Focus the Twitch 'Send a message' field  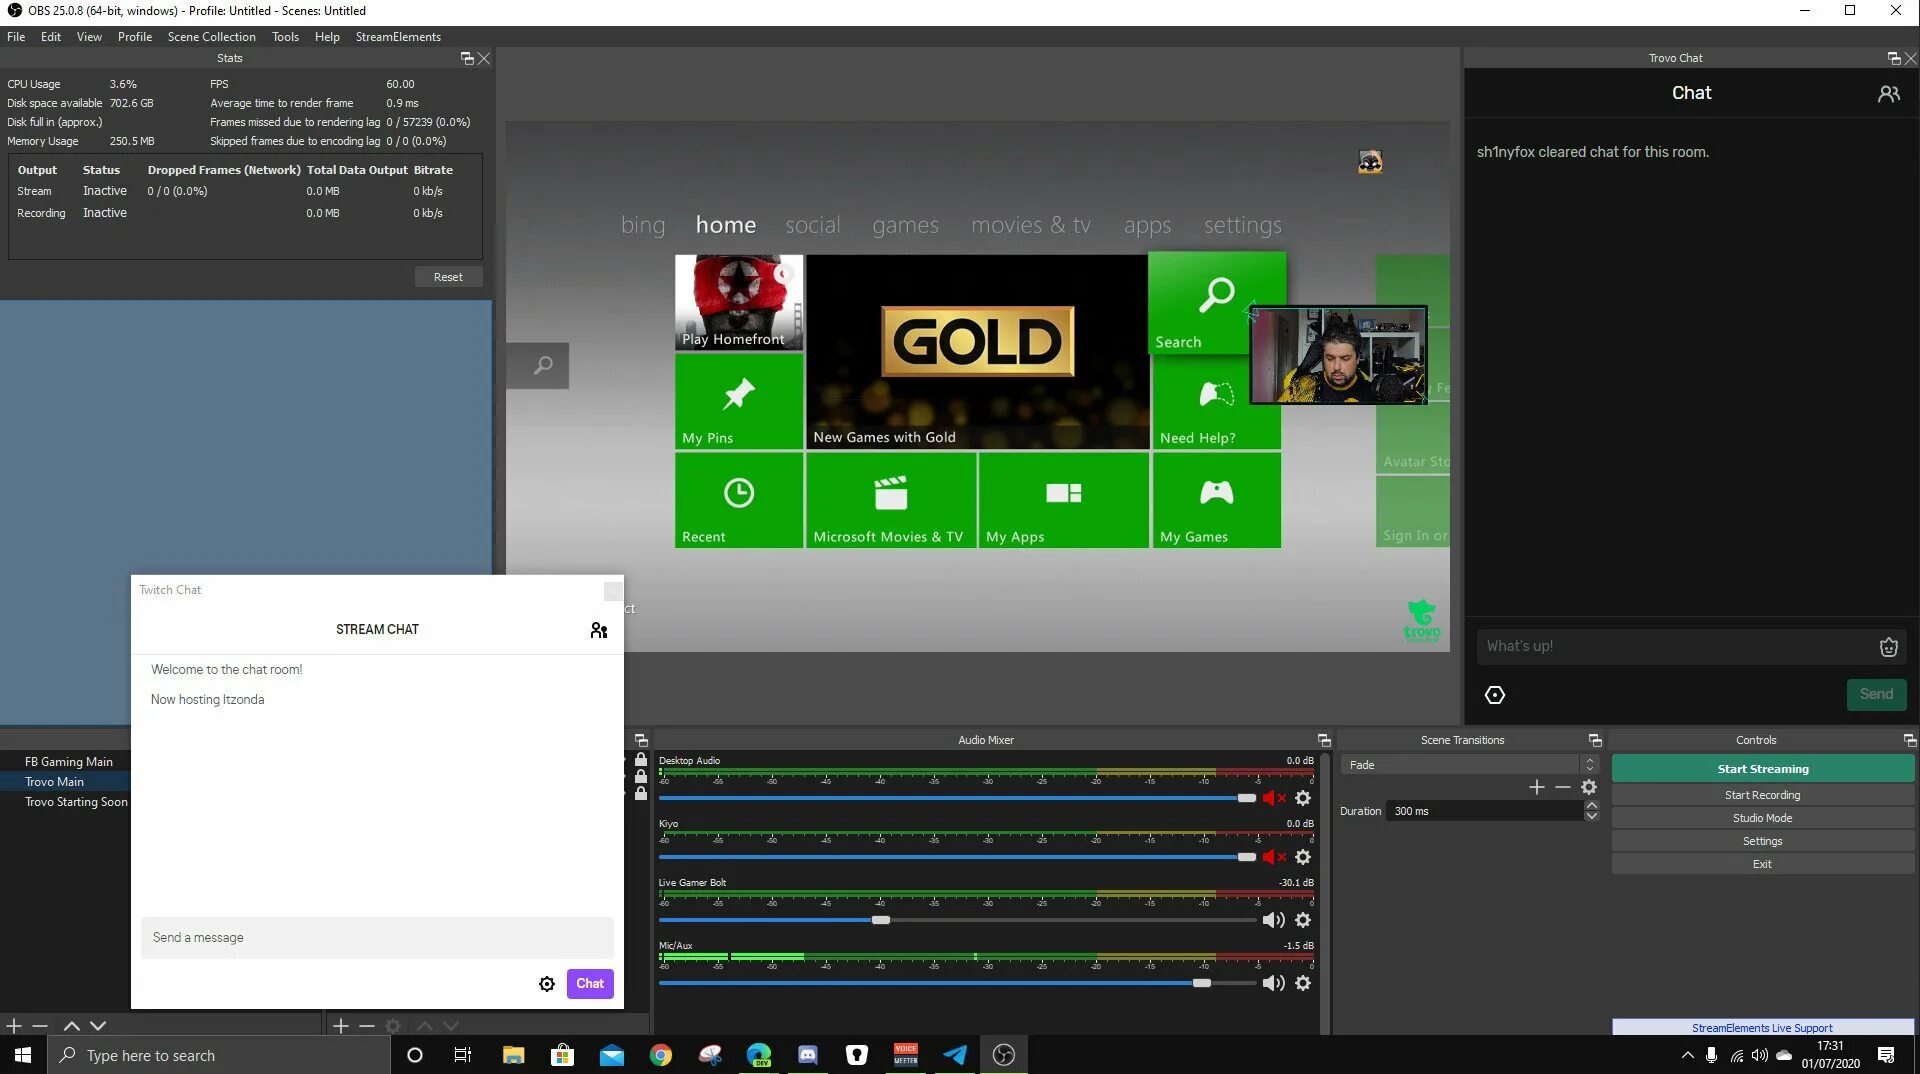(x=377, y=938)
